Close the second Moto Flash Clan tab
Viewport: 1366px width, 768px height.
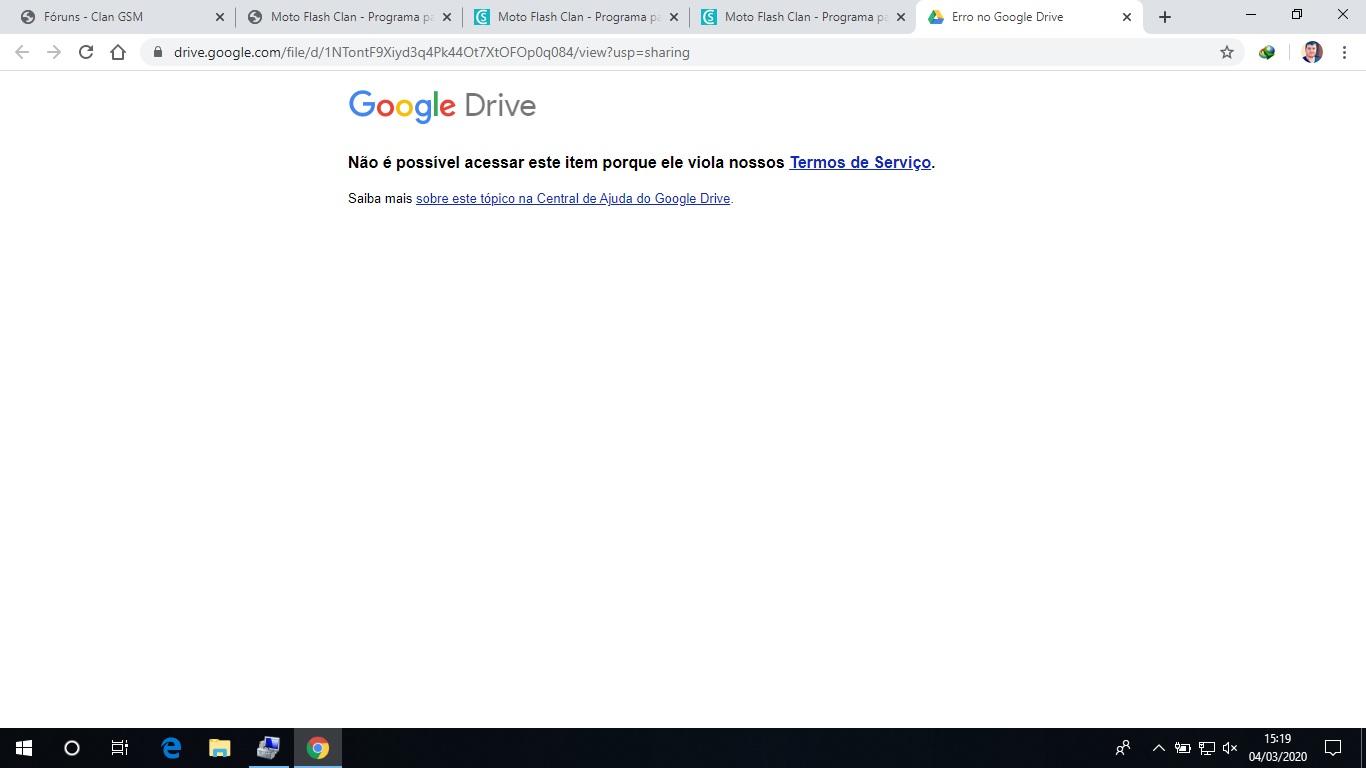674,17
